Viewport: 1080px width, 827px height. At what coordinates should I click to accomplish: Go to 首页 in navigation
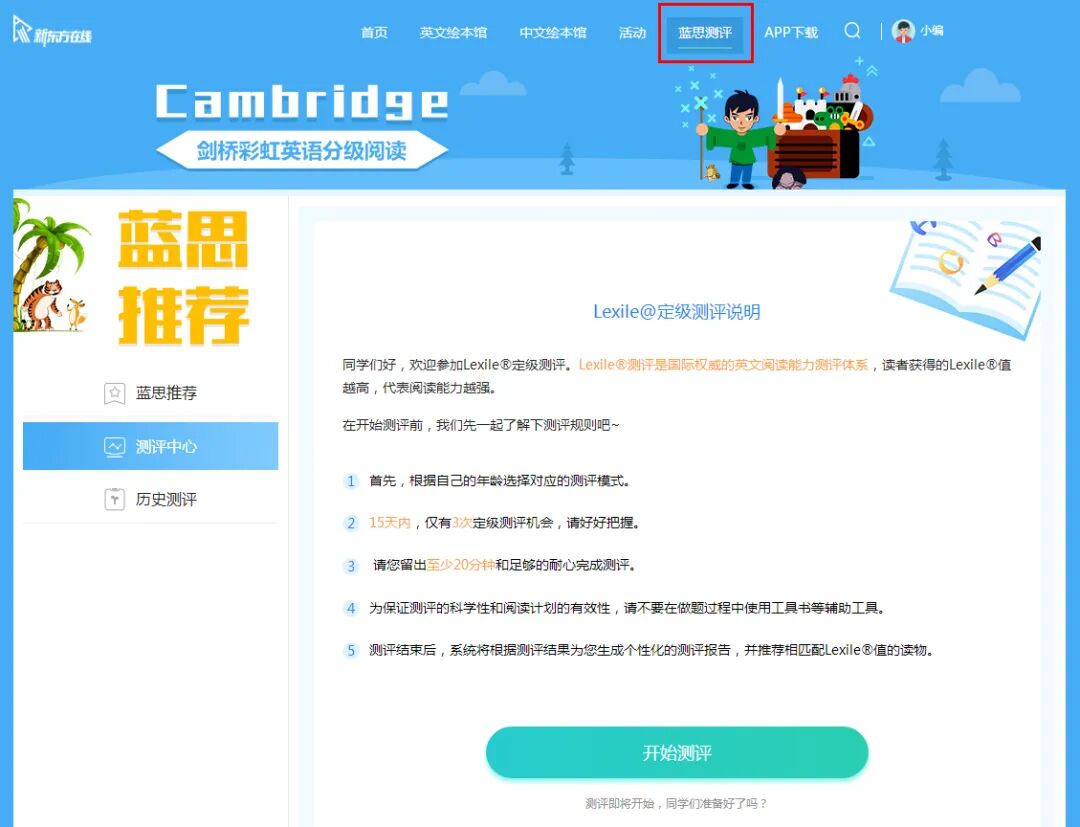(x=374, y=32)
